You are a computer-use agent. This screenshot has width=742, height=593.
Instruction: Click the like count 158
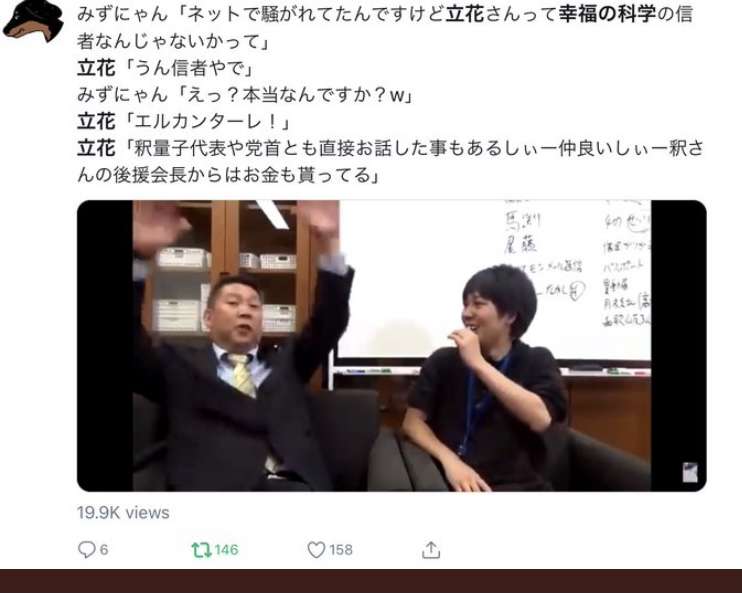tap(341, 549)
